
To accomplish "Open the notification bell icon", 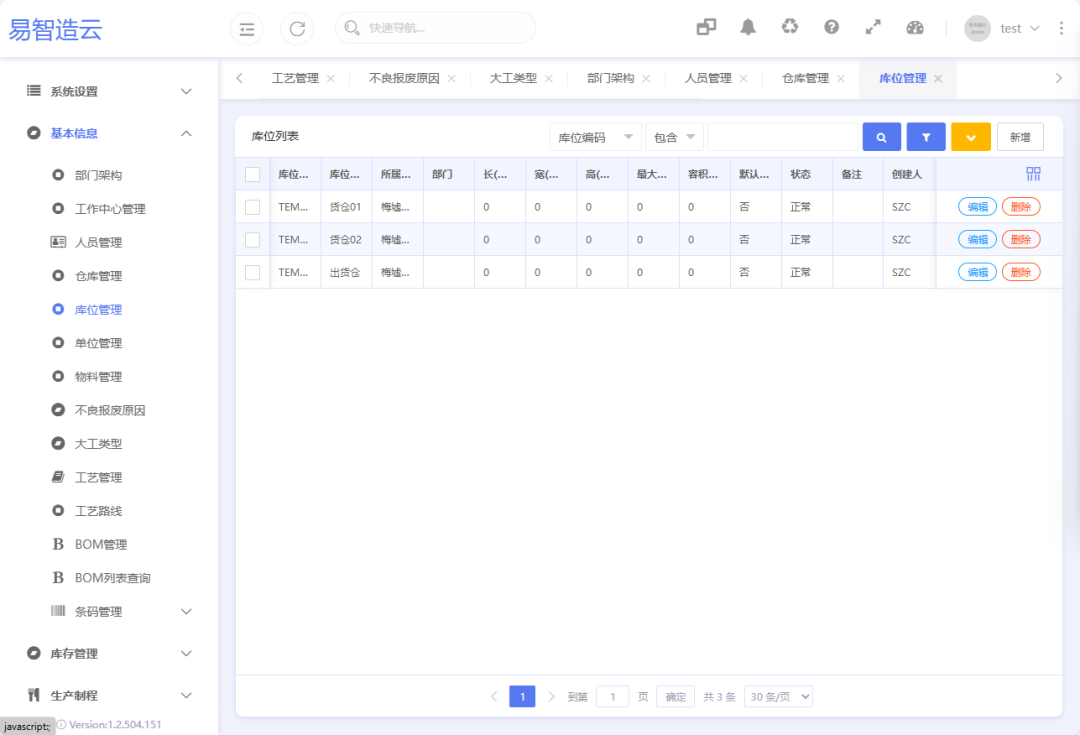I will tap(748, 28).
